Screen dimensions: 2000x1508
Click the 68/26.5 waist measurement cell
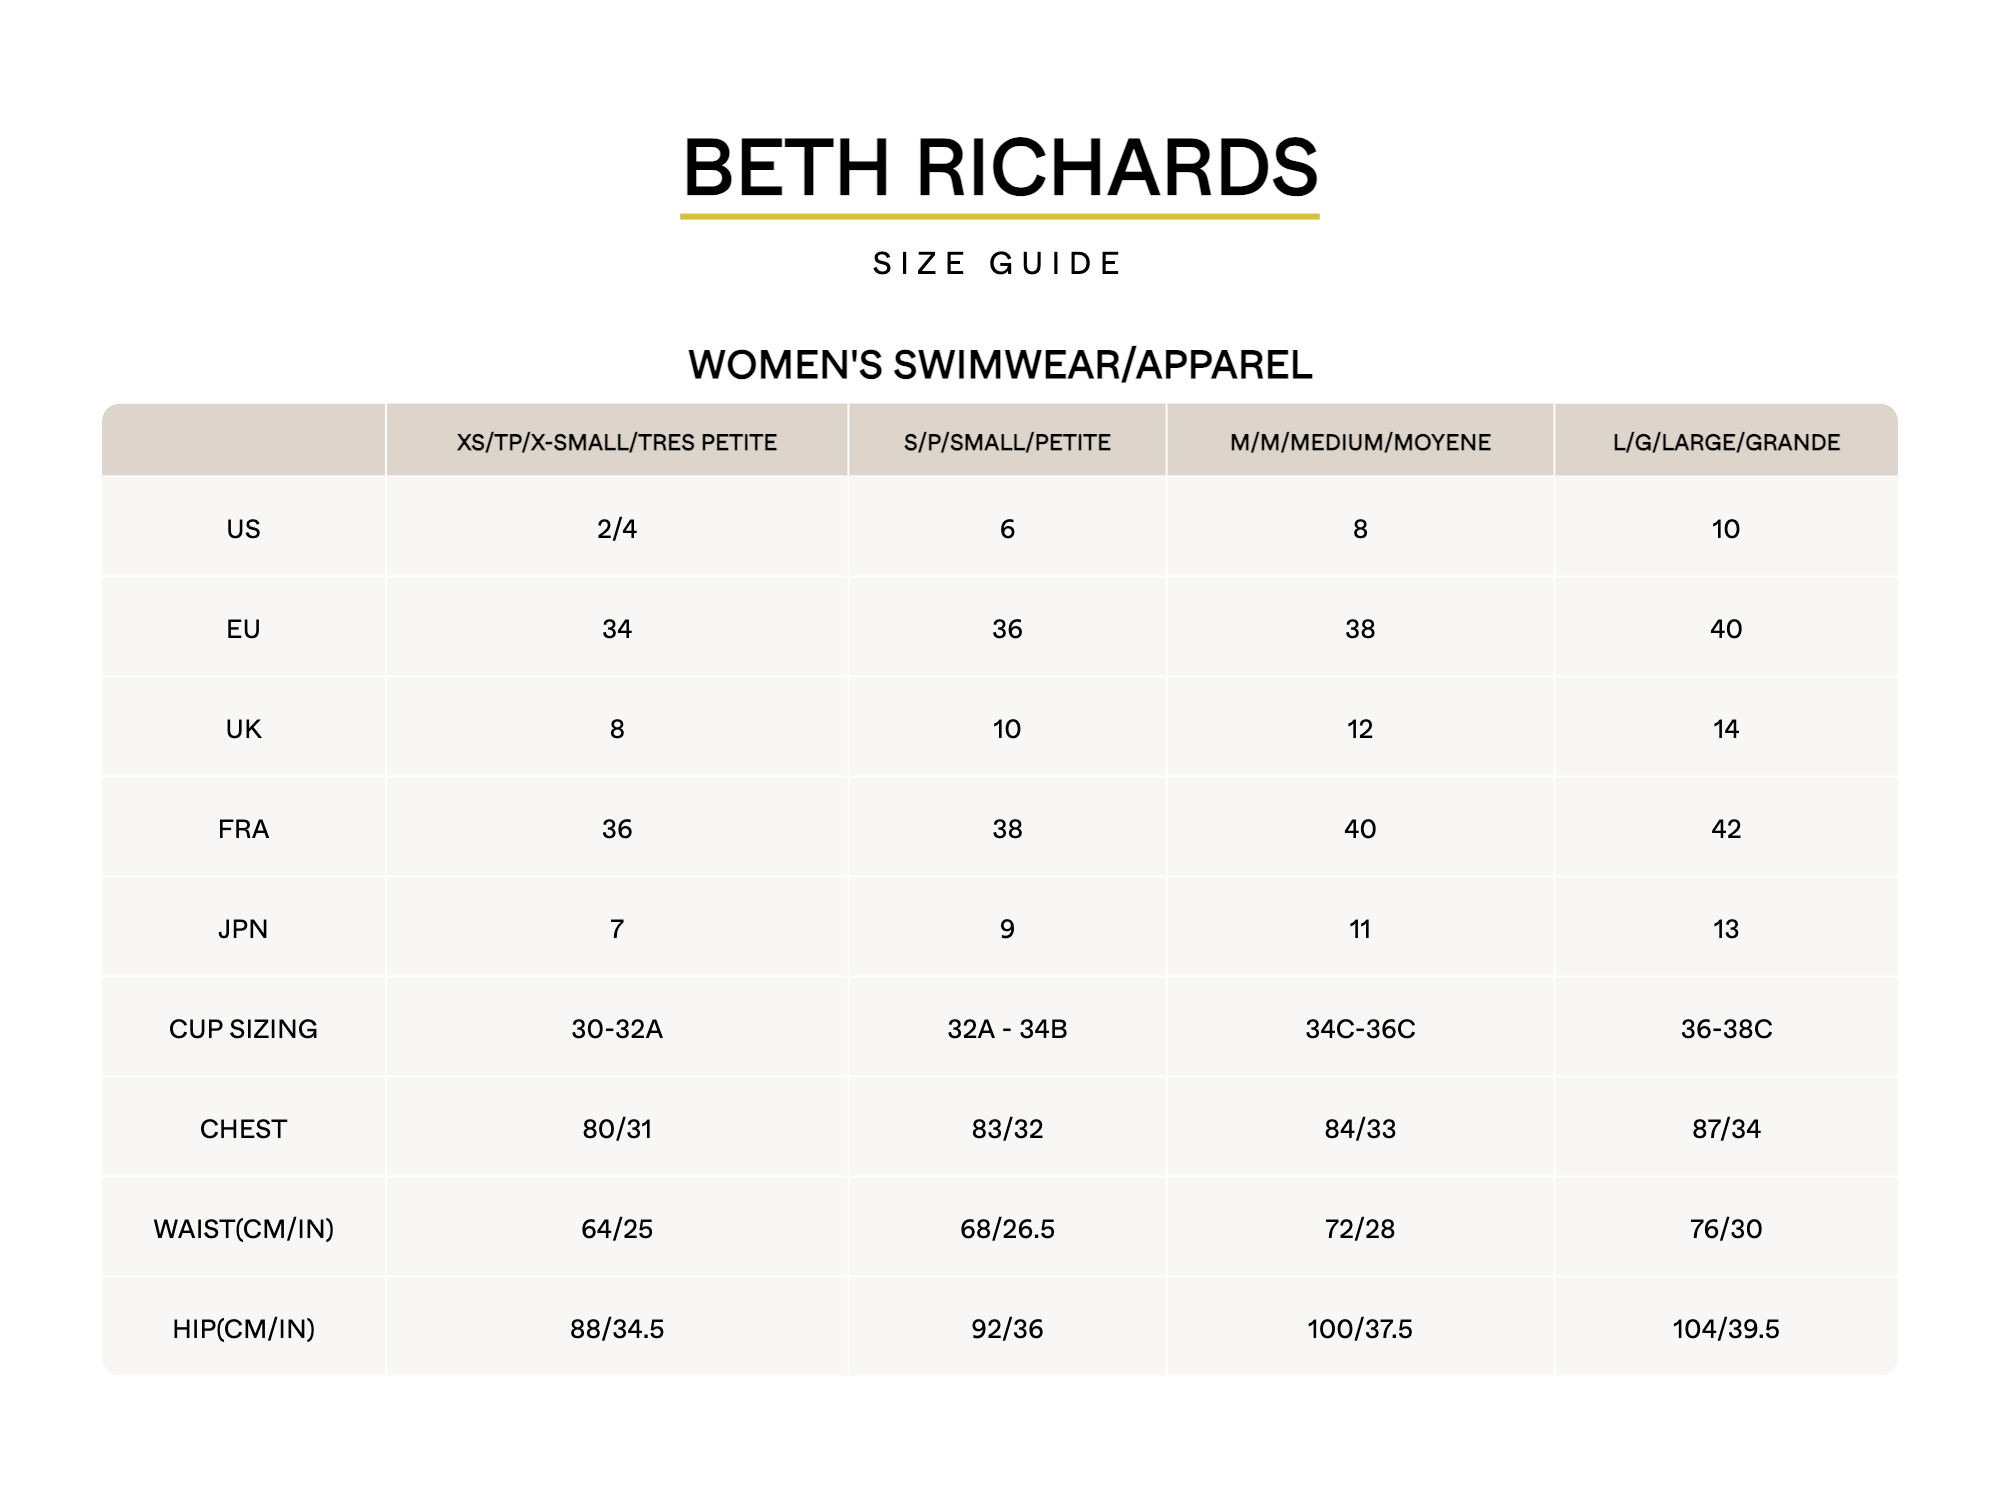click(1007, 1229)
